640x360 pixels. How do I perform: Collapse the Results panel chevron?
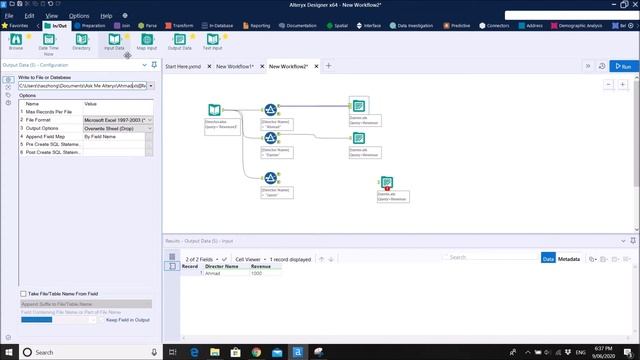(623, 241)
